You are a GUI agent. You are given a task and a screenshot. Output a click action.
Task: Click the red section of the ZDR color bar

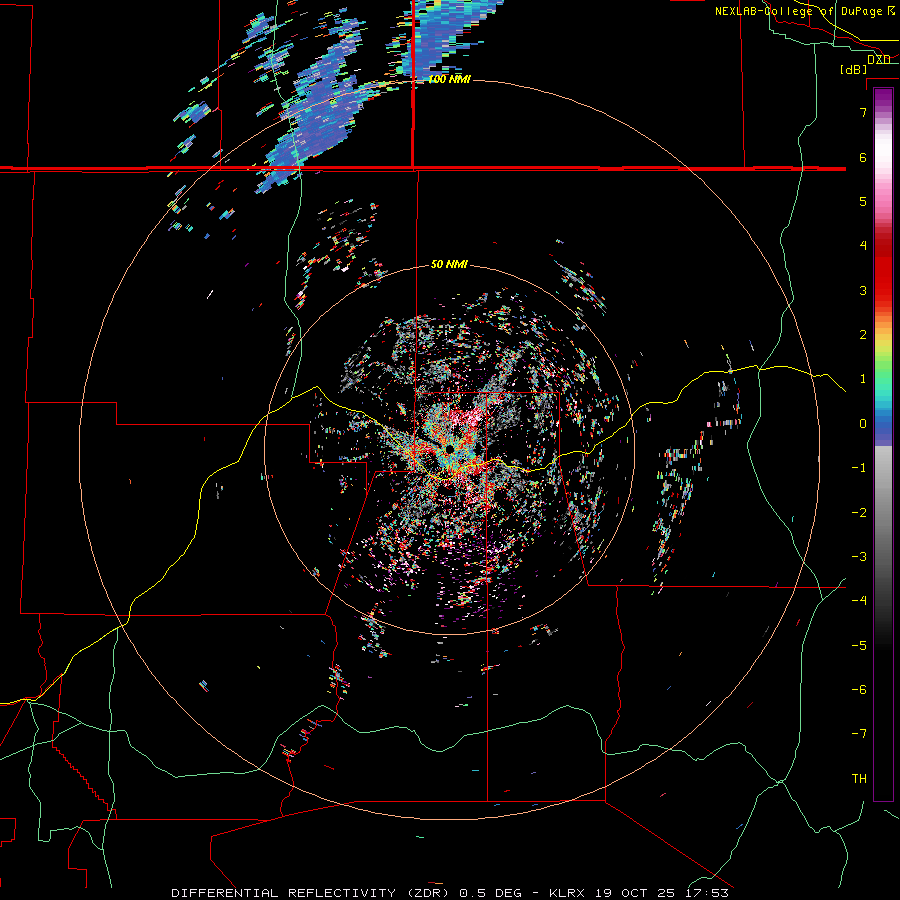coord(883,270)
